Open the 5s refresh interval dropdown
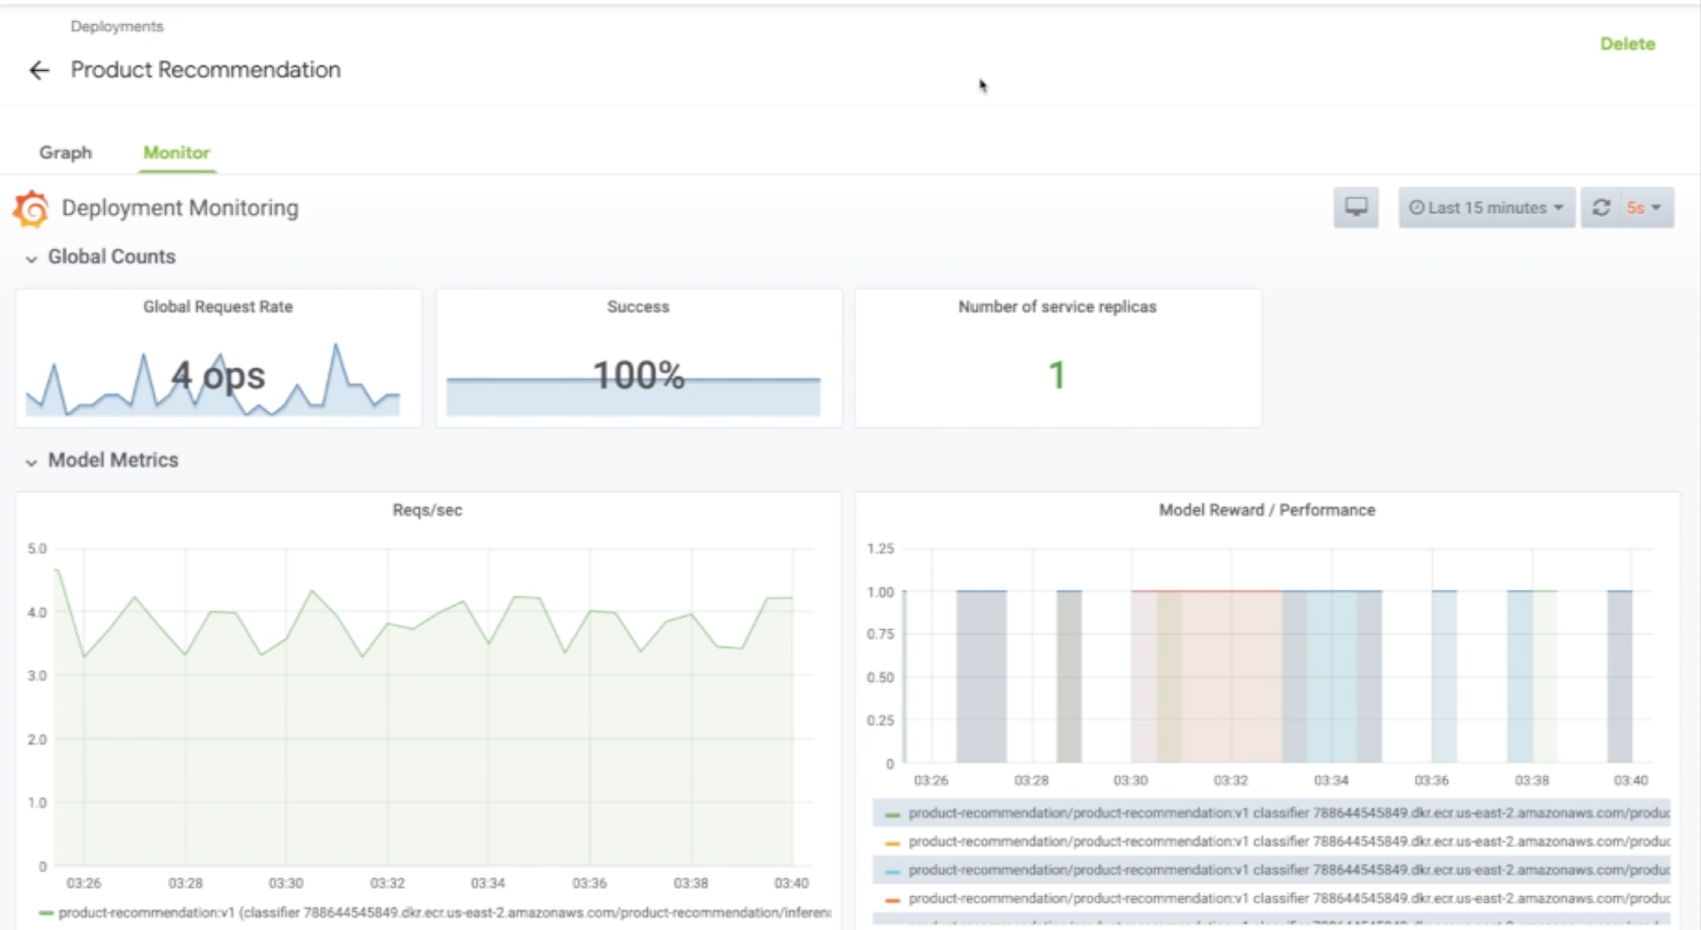The height and width of the screenshot is (930, 1701). tap(1645, 207)
